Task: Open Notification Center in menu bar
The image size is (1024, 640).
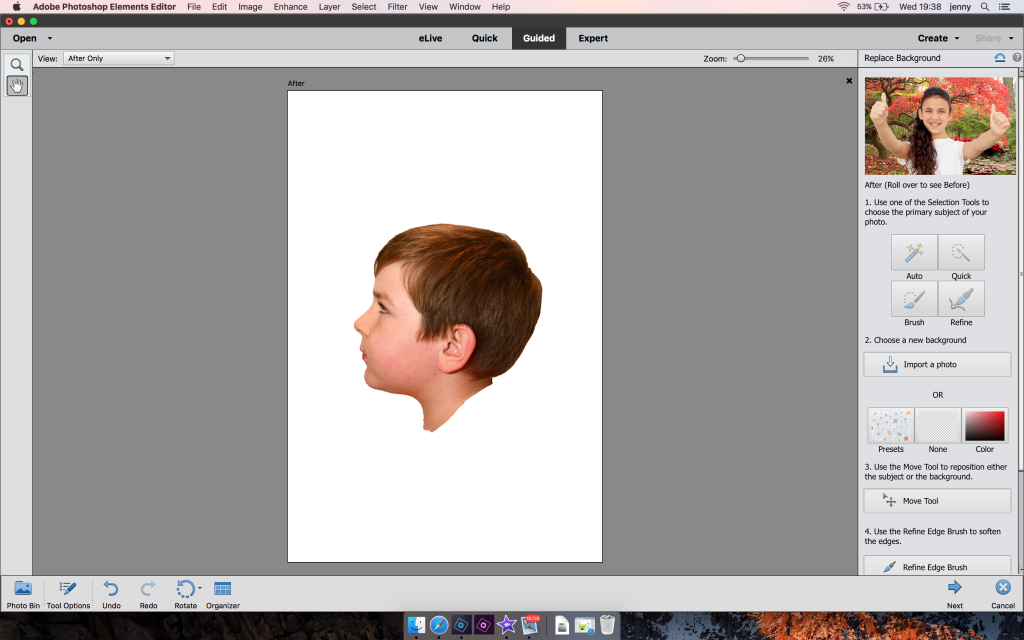Action: (1004, 7)
